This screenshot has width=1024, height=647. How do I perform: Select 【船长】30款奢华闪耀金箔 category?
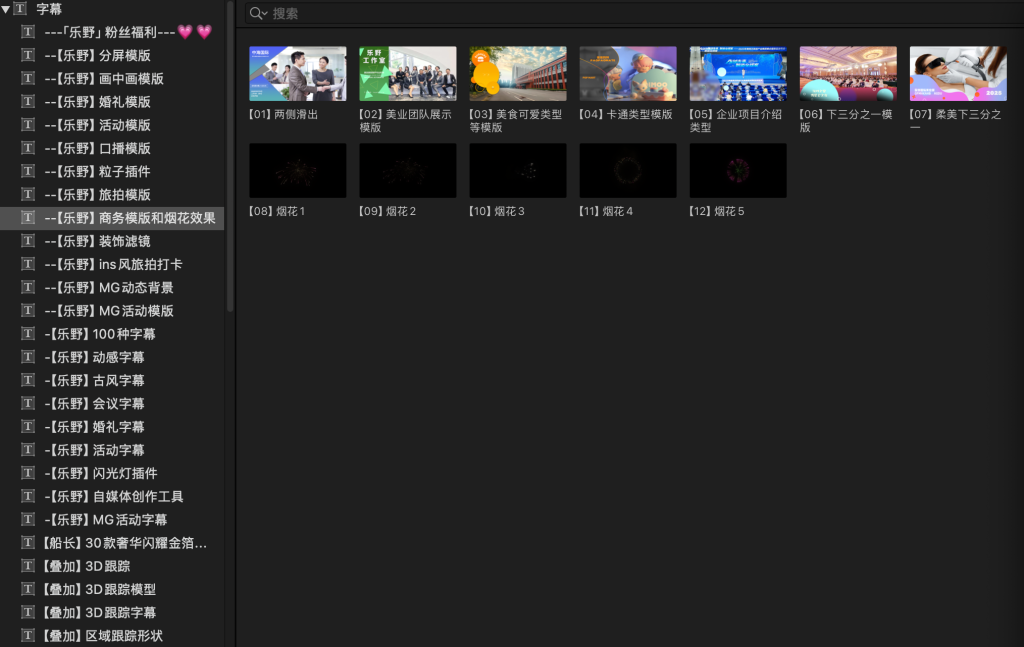click(x=112, y=543)
